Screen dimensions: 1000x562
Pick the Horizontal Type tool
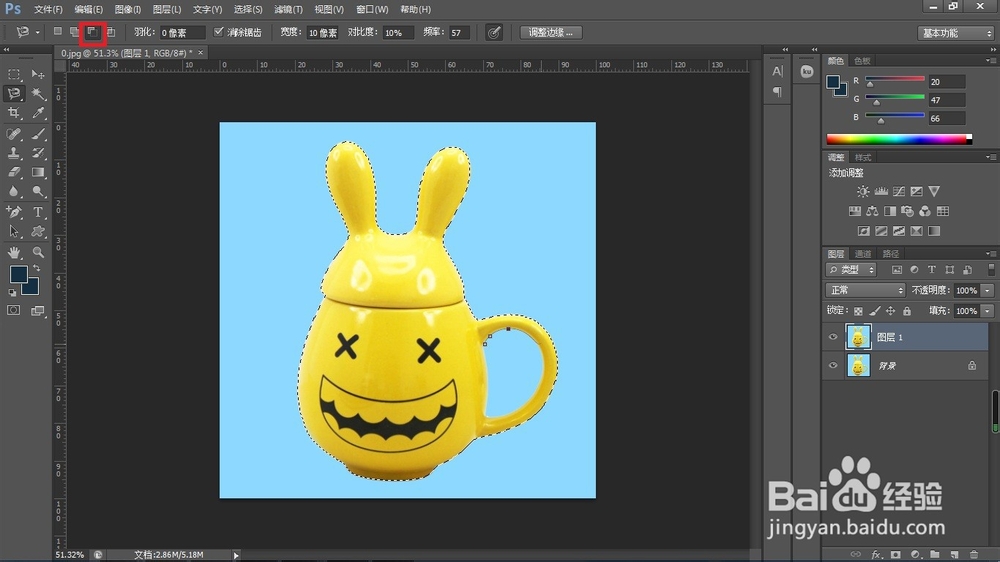point(39,212)
